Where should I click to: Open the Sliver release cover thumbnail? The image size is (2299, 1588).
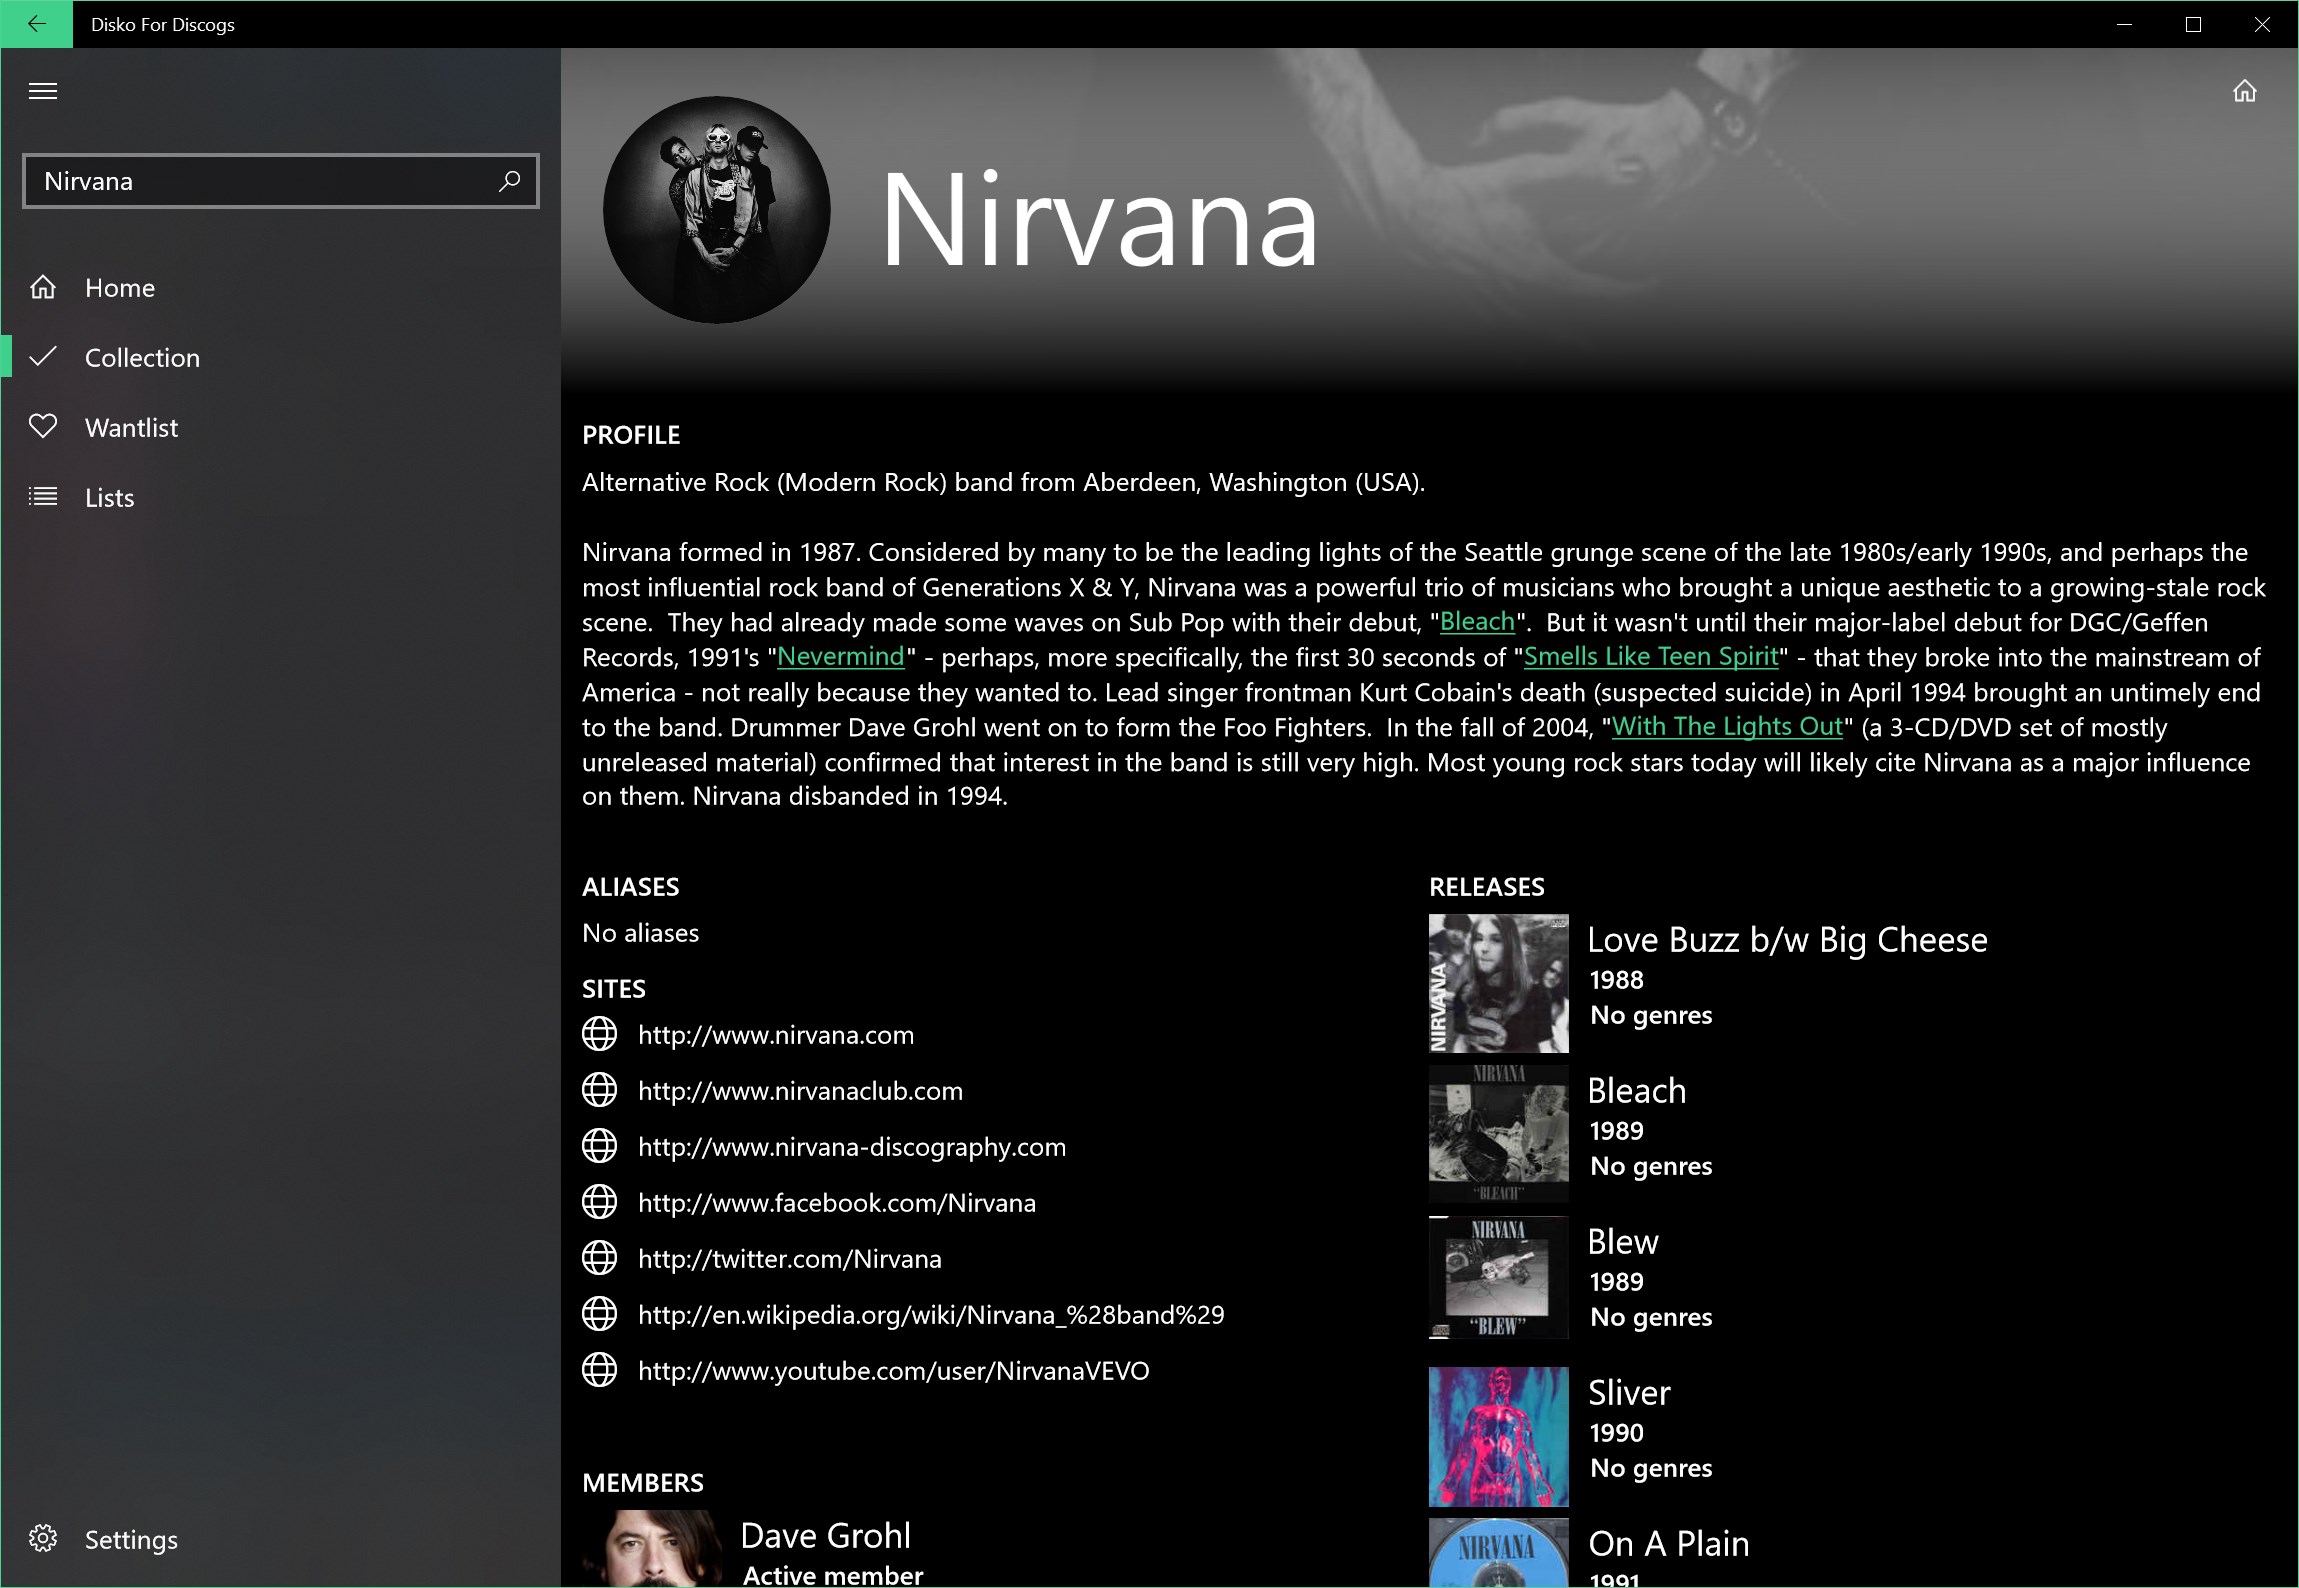pos(1497,1436)
